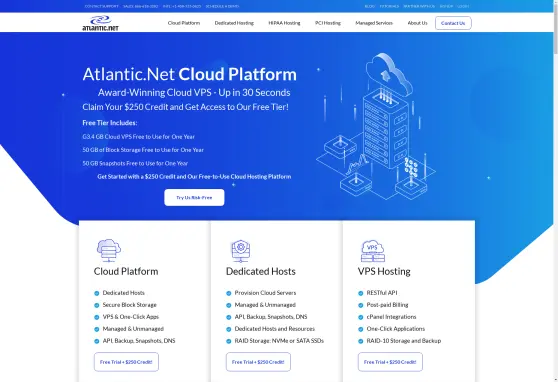This screenshot has width=558, height=382.
Task: Click the Dedicated Hosts card shield icon
Action: pos(241,251)
